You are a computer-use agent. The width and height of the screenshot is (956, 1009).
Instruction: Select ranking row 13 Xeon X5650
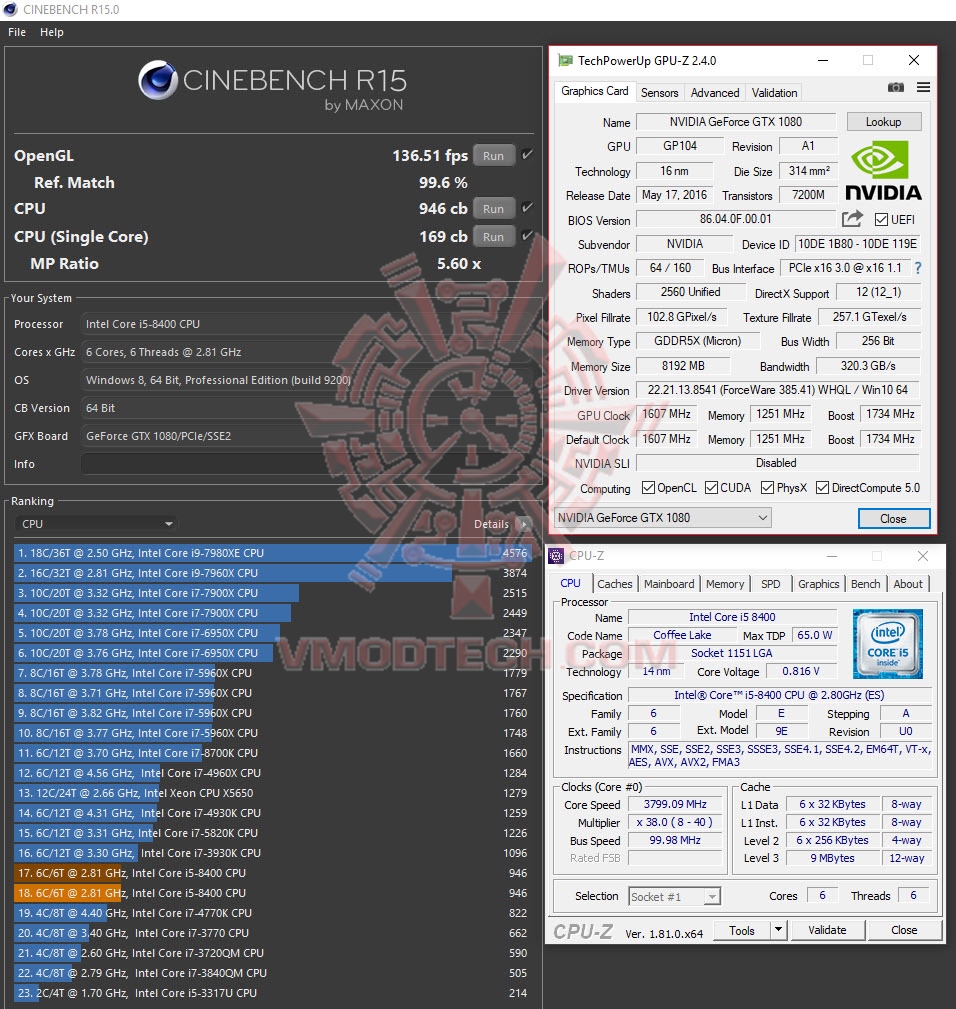coord(273,793)
